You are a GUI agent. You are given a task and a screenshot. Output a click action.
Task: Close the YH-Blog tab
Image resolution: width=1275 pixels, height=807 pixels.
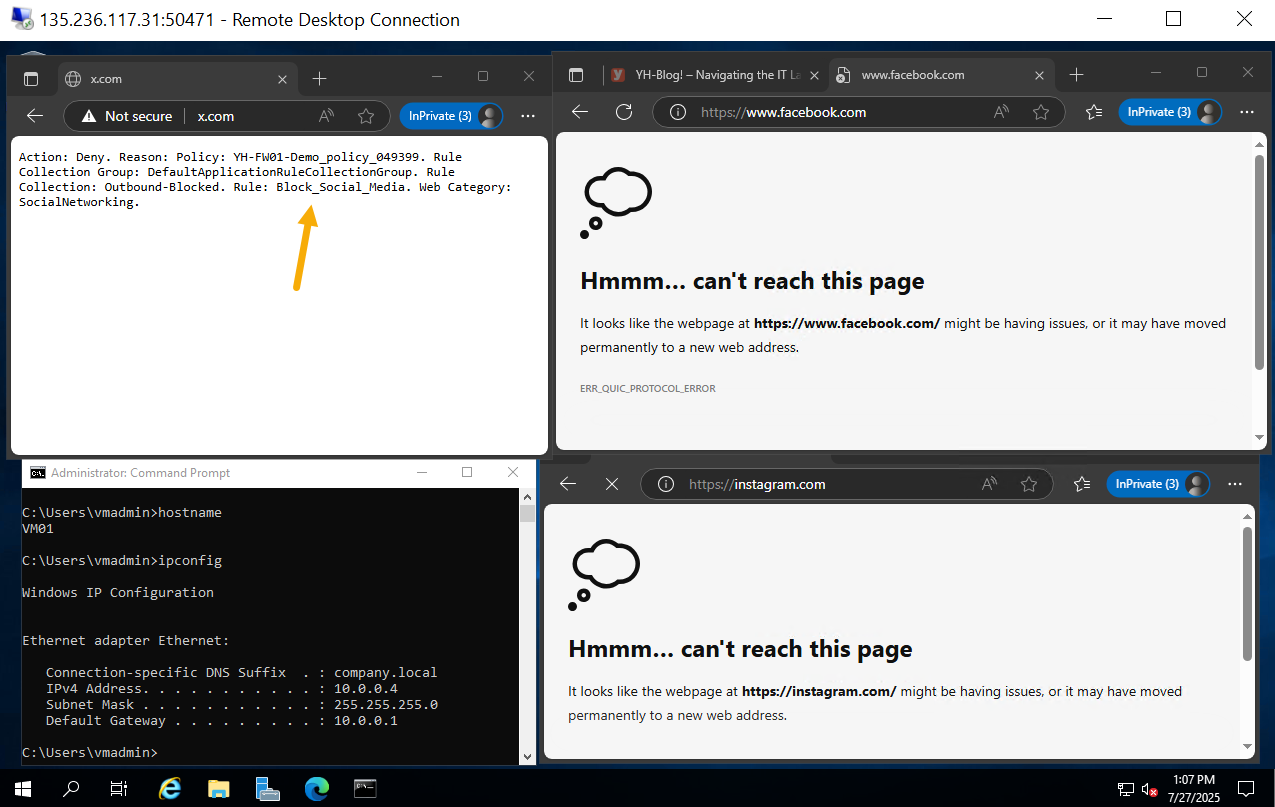point(815,75)
